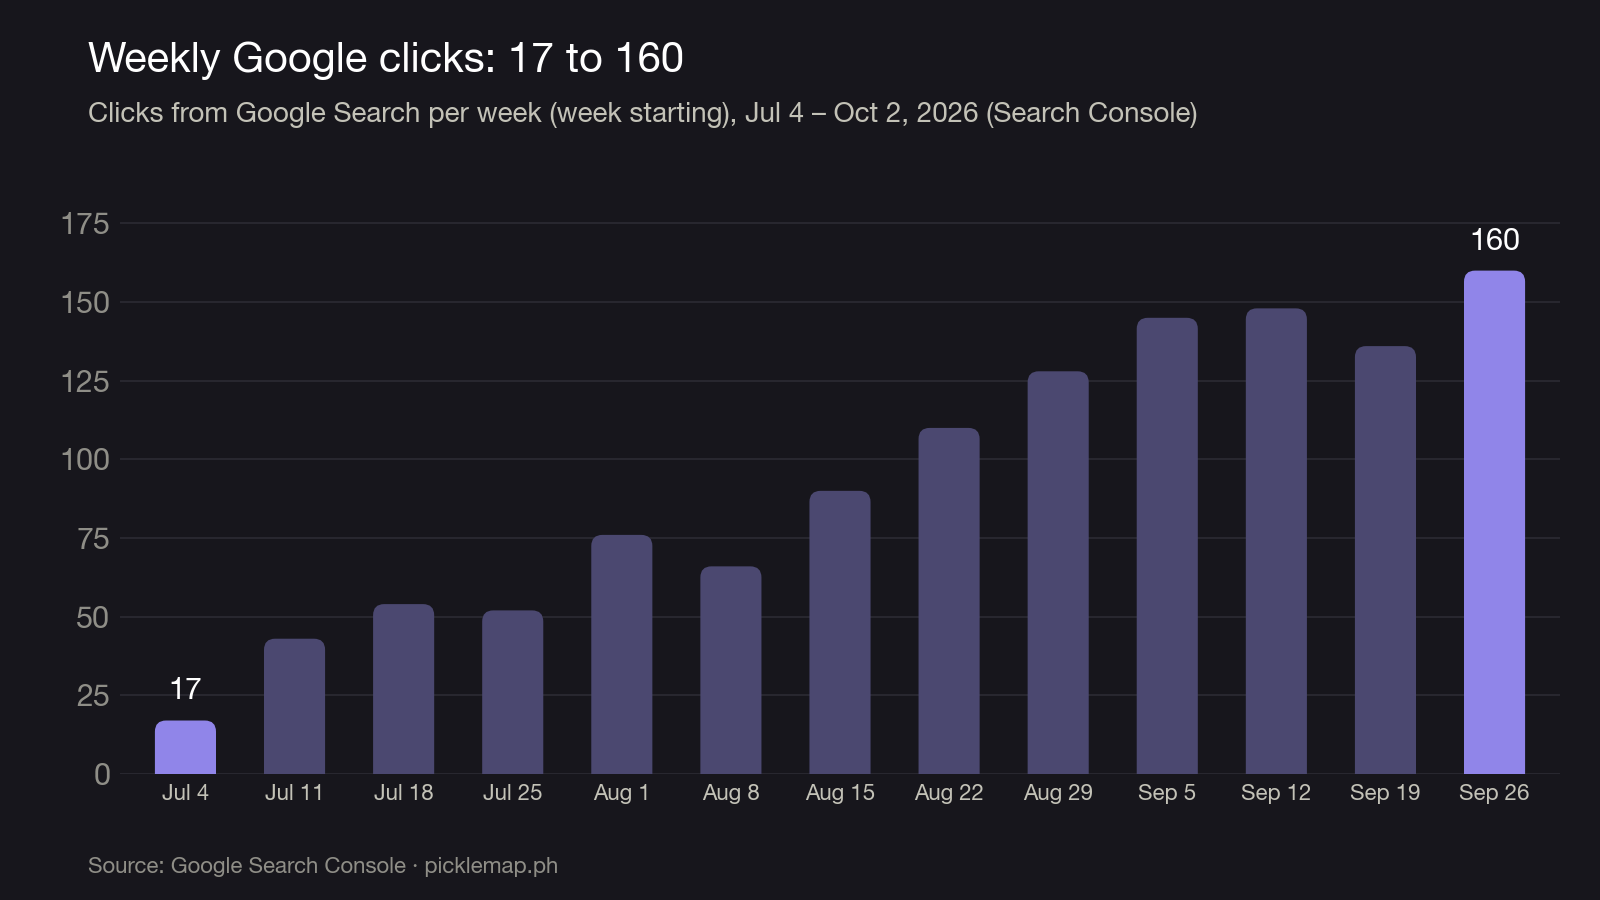Image resolution: width=1600 pixels, height=900 pixels.
Task: Pick the bar above Jul 18
Action: point(403,689)
